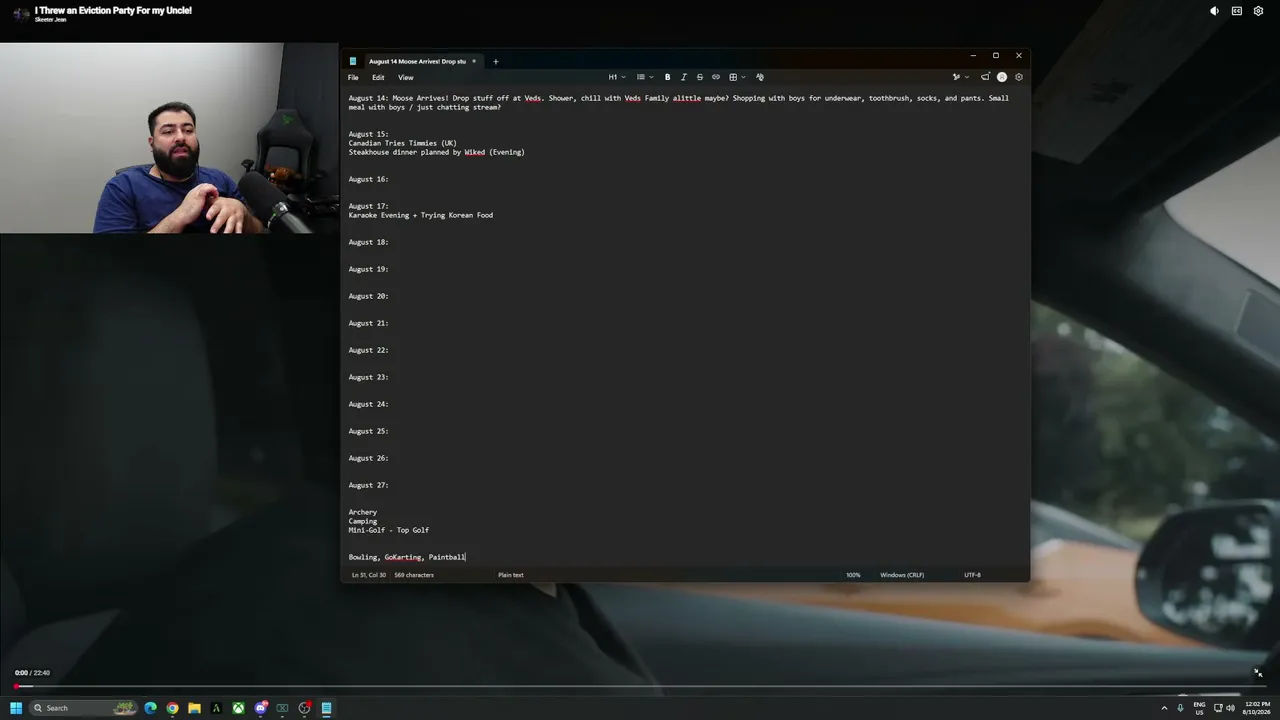This screenshot has width=1280, height=720.
Task: Open the Notepad account profile avatar
Action: click(x=1002, y=77)
